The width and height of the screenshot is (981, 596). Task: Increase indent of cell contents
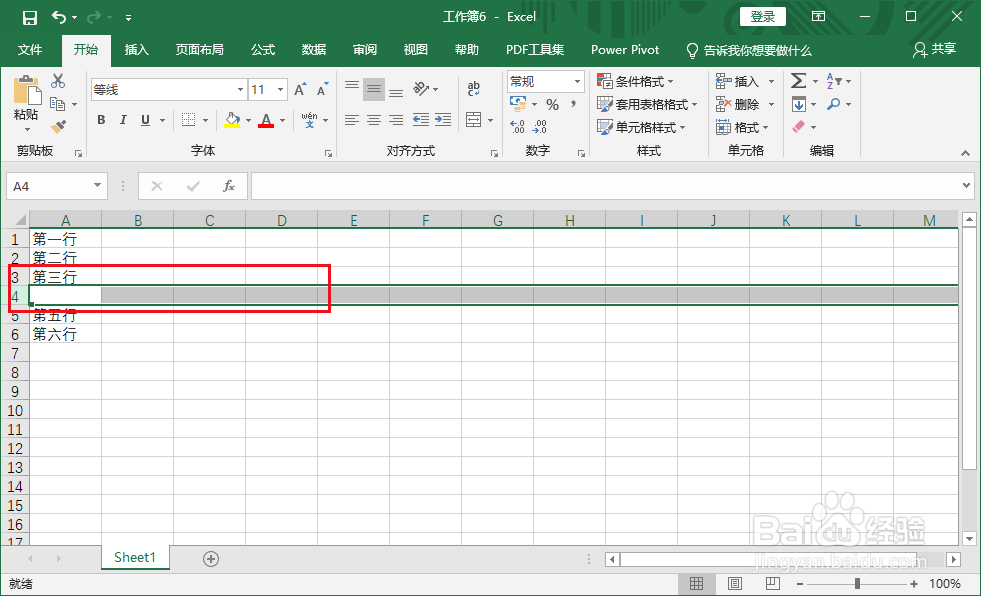pyautogui.click(x=443, y=119)
